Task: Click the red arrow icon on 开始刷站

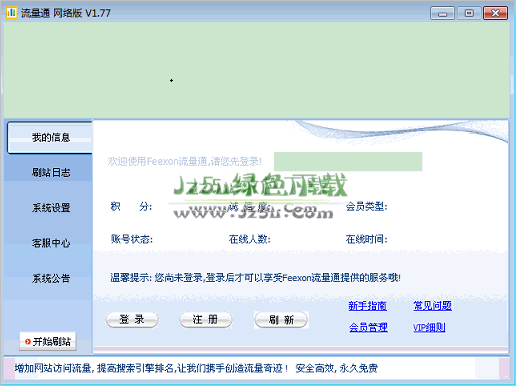Action: tap(28, 341)
